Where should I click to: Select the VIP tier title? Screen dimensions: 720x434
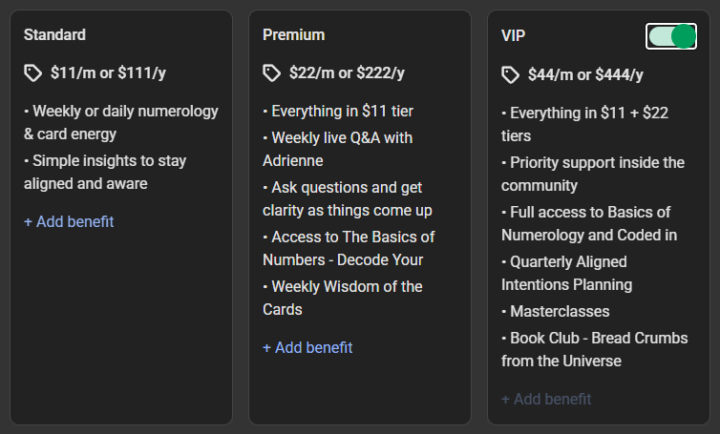point(513,35)
